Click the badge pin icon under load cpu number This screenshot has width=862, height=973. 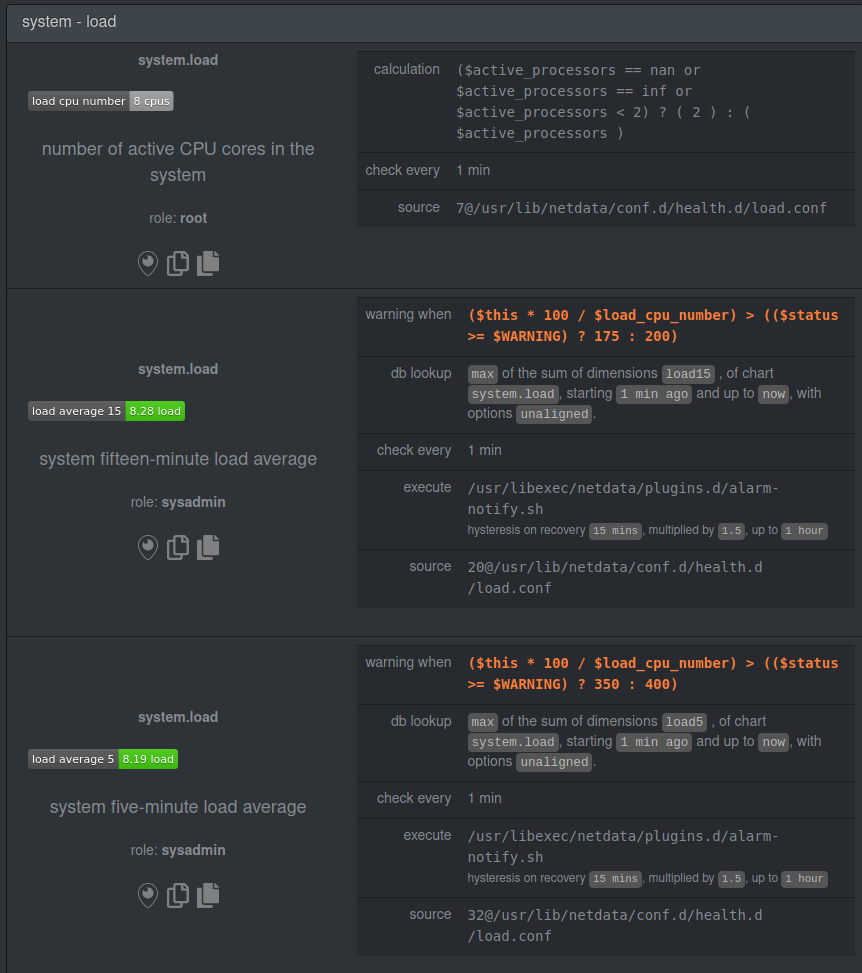[x=148, y=264]
